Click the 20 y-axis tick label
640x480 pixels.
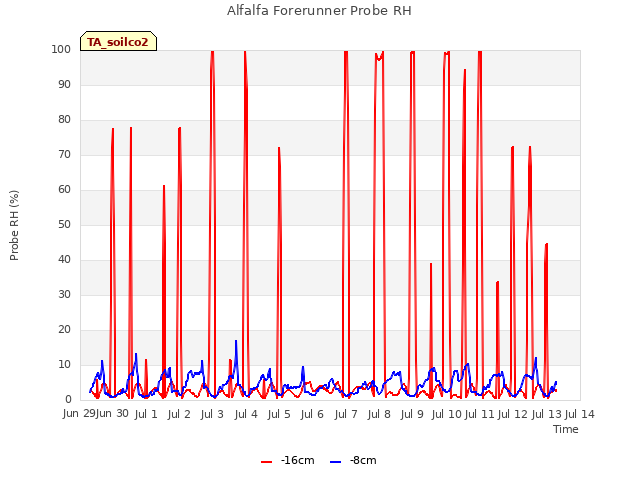click(x=64, y=330)
